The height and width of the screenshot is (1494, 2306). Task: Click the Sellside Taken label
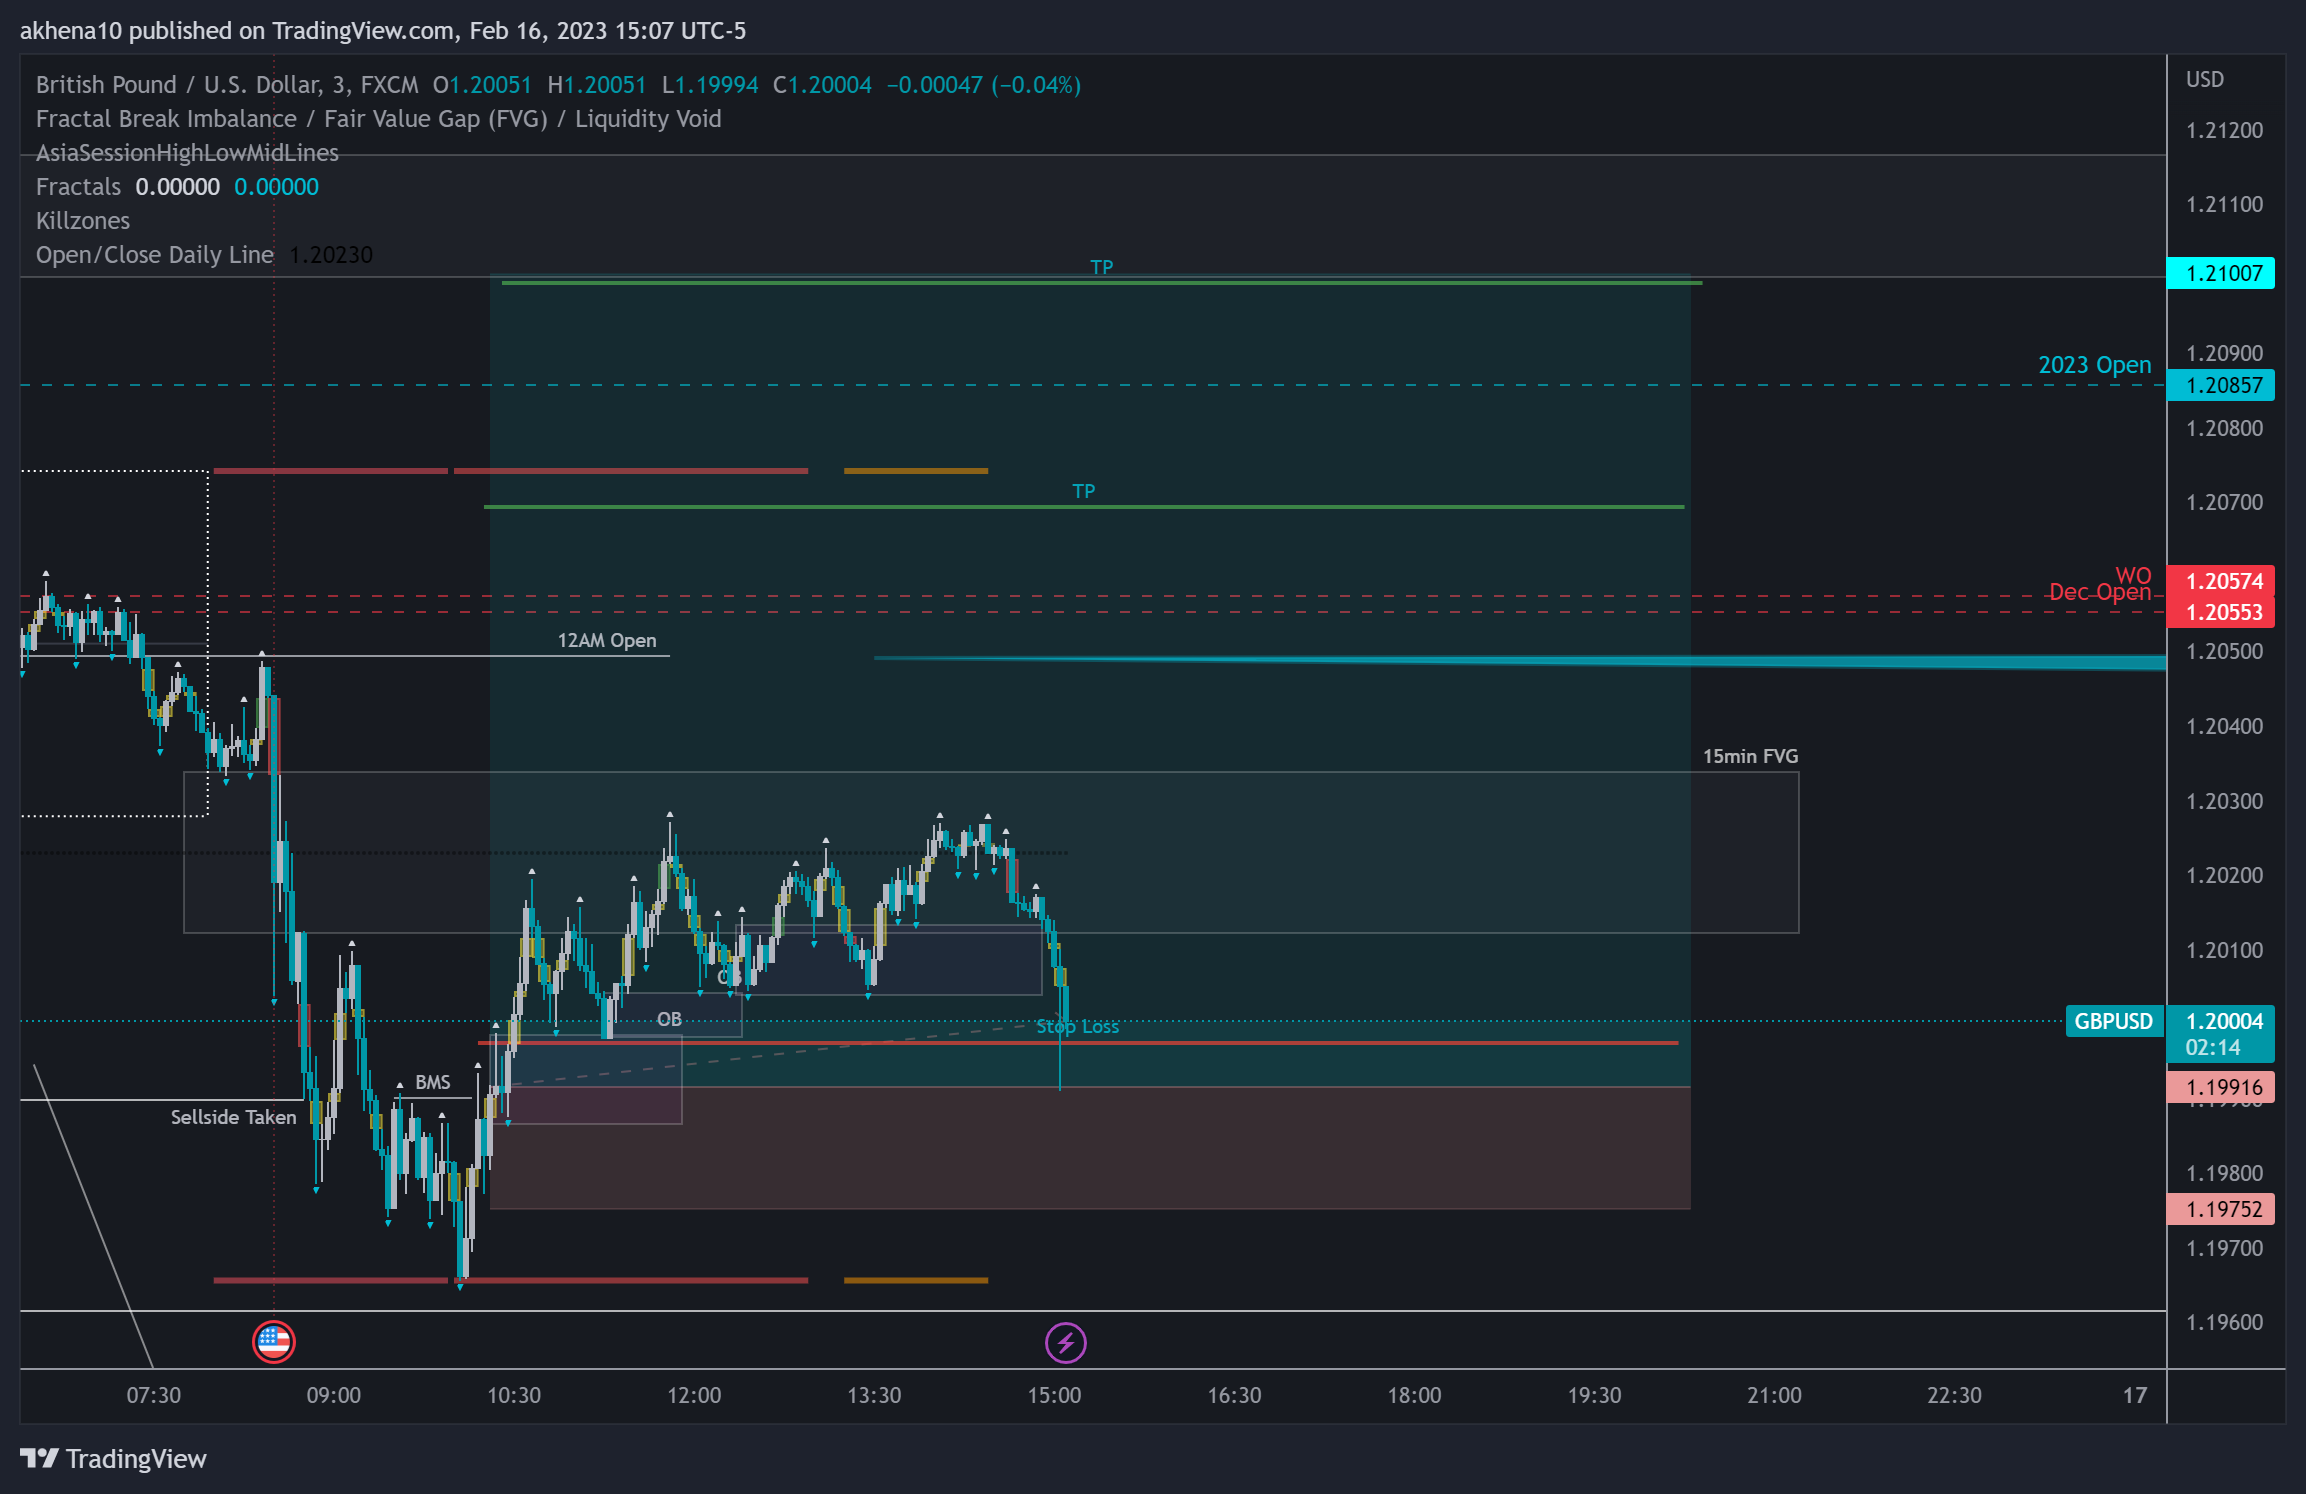(x=233, y=1117)
